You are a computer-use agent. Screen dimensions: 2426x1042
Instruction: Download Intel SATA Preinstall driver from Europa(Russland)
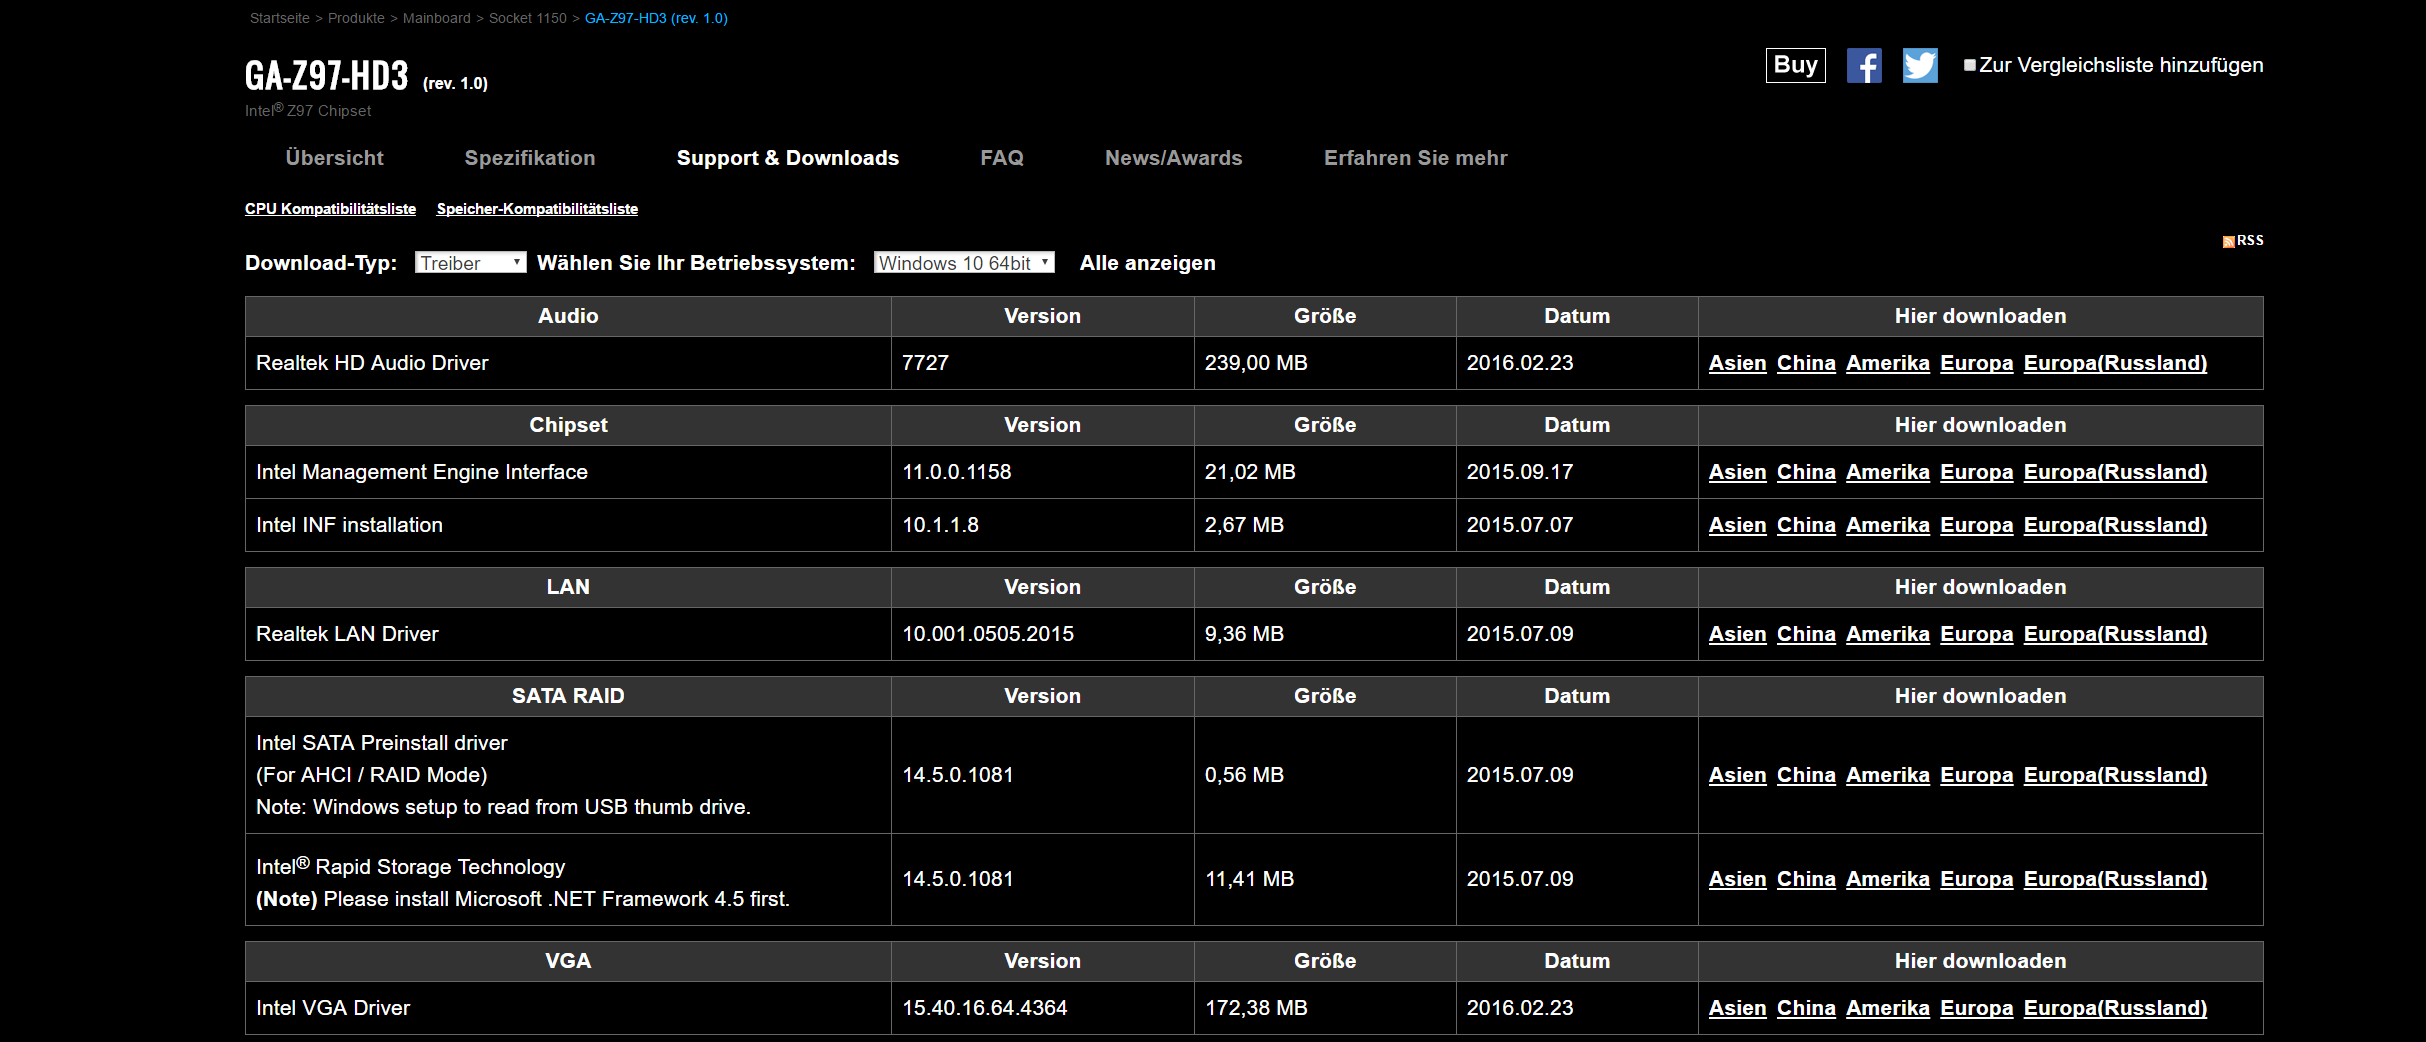(2115, 775)
